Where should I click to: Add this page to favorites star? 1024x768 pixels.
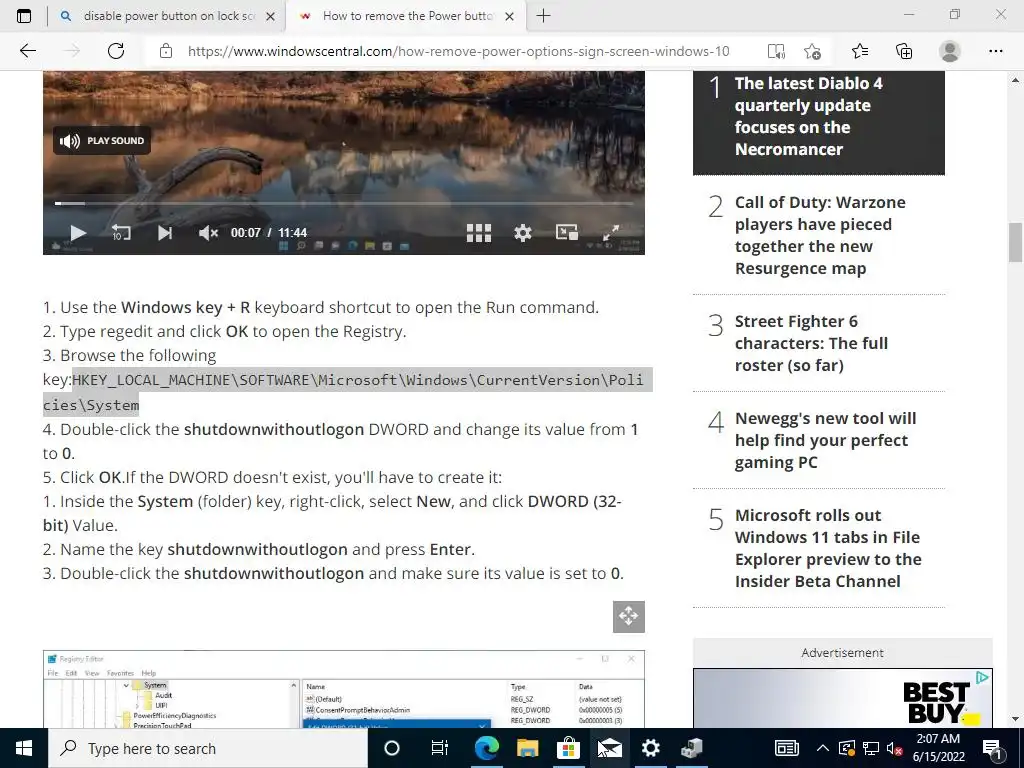click(812, 52)
